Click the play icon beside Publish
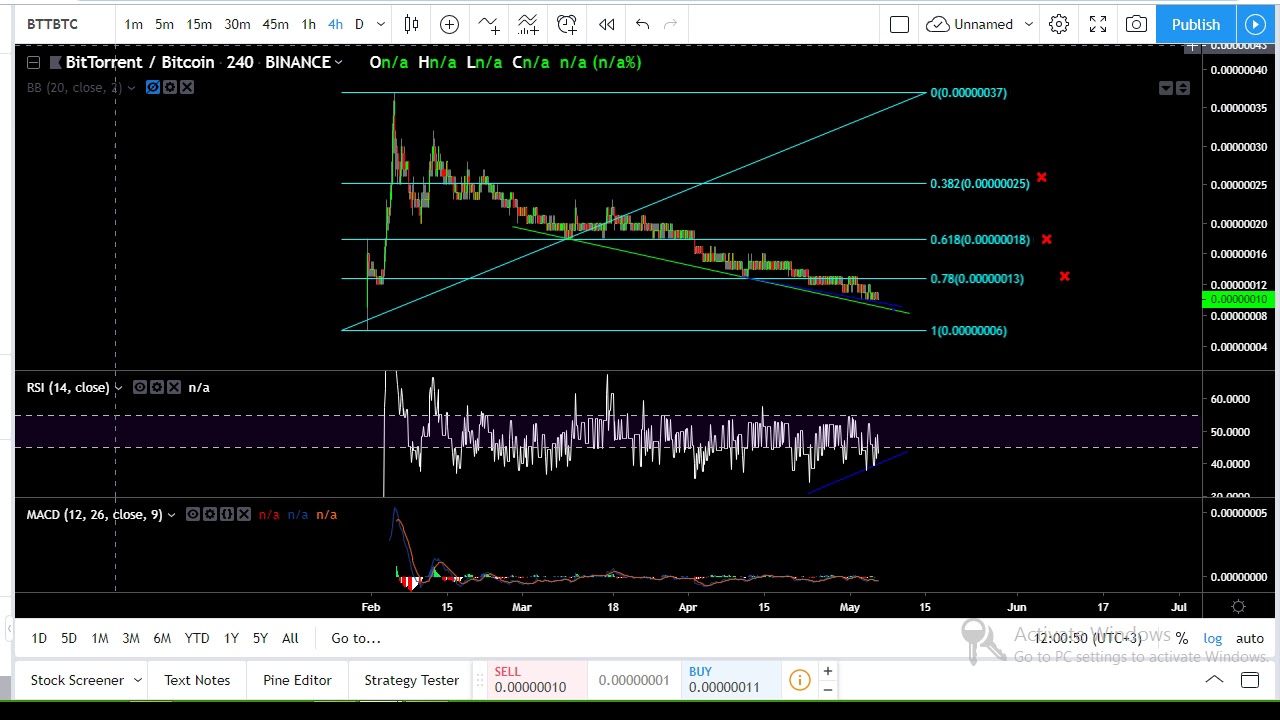The width and height of the screenshot is (1280, 720). point(1255,24)
